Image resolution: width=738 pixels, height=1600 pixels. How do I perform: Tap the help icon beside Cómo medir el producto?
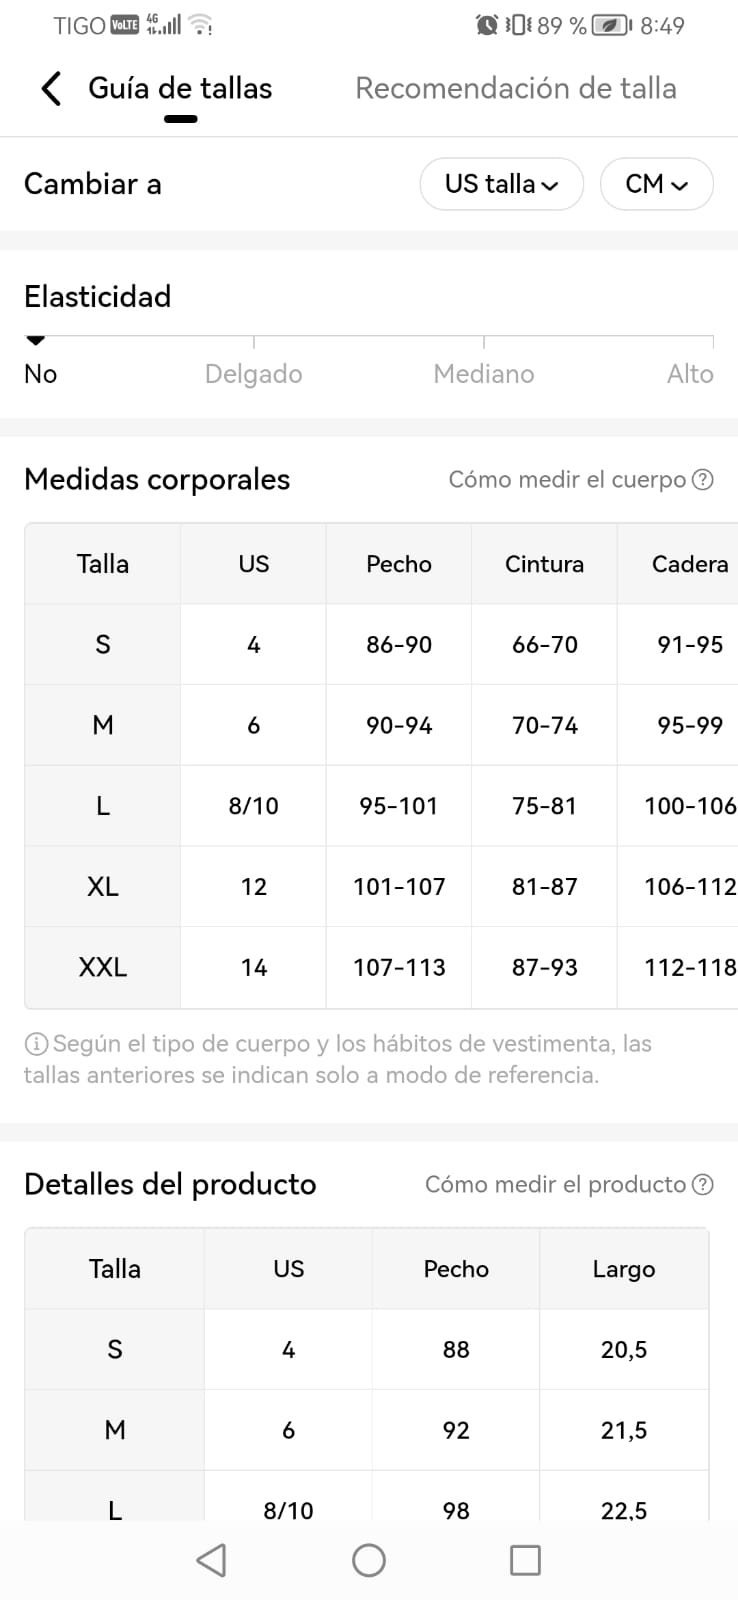[703, 1185]
